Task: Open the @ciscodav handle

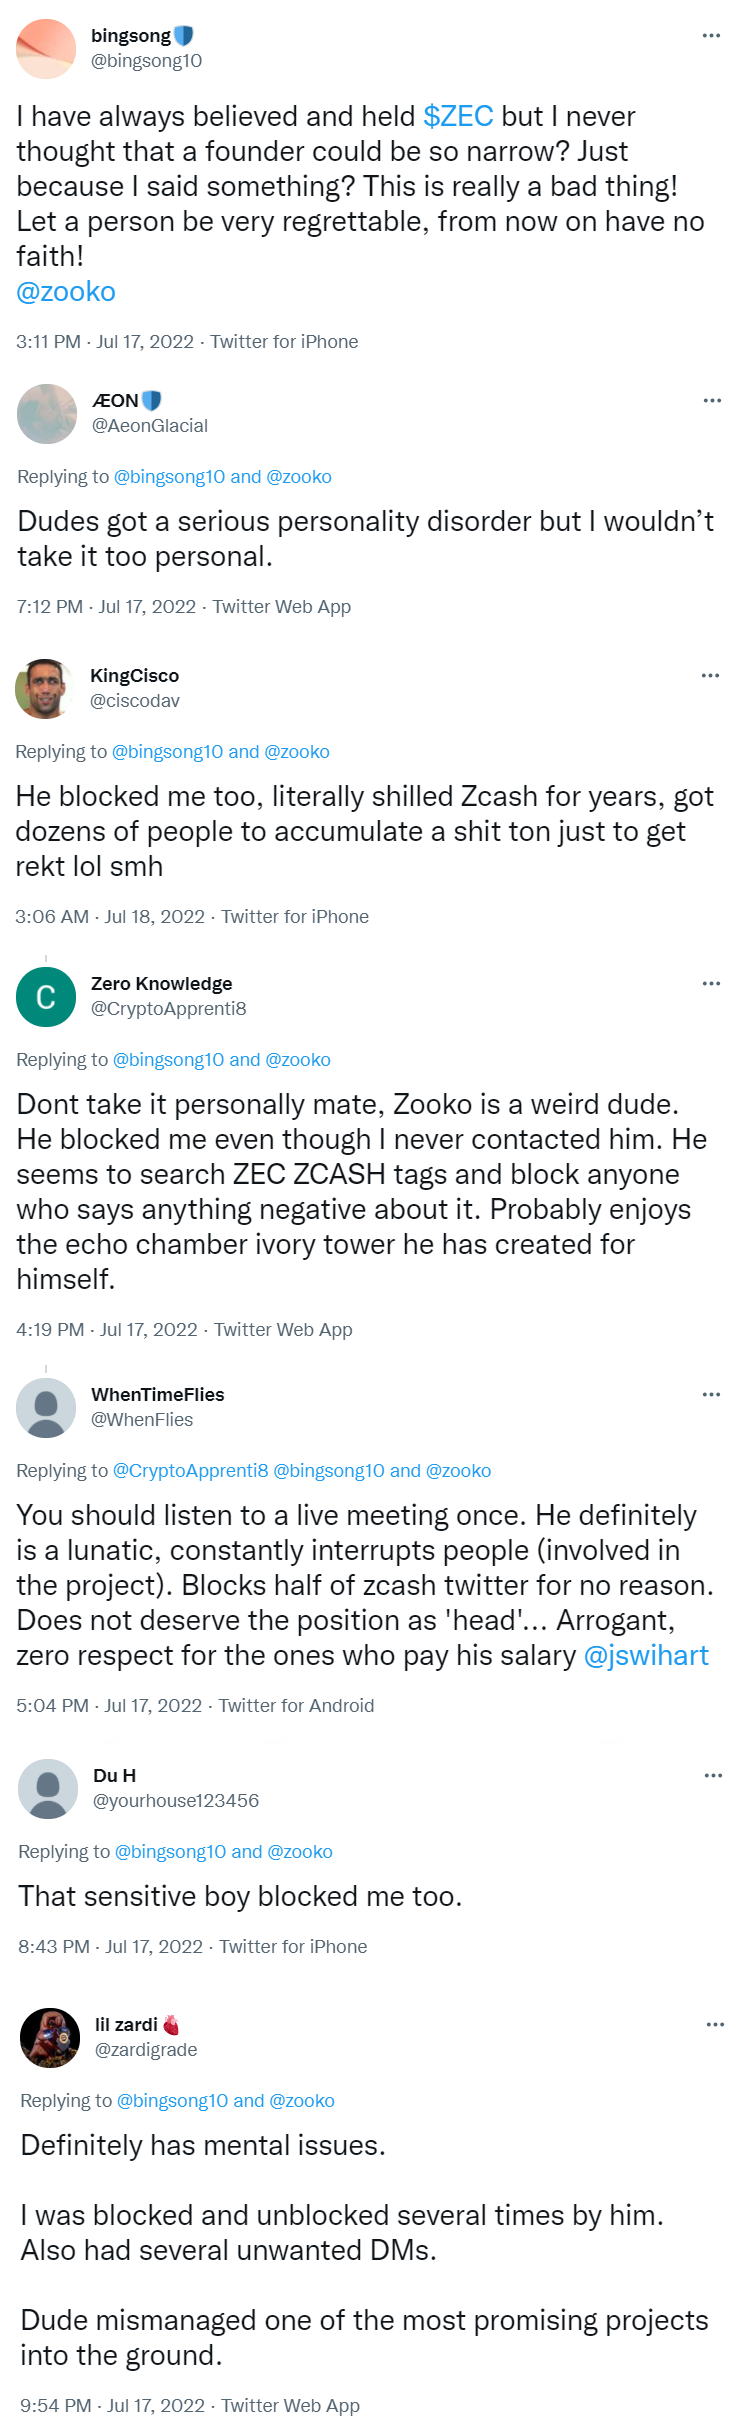Action: point(135,701)
